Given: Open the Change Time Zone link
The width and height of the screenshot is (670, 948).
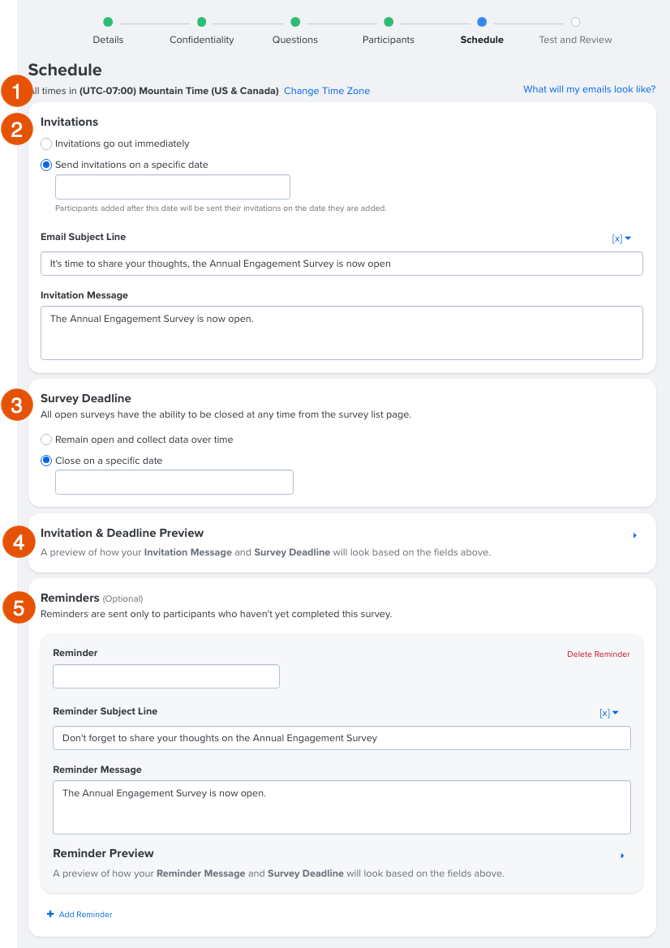Looking at the screenshot, I should coord(327,91).
